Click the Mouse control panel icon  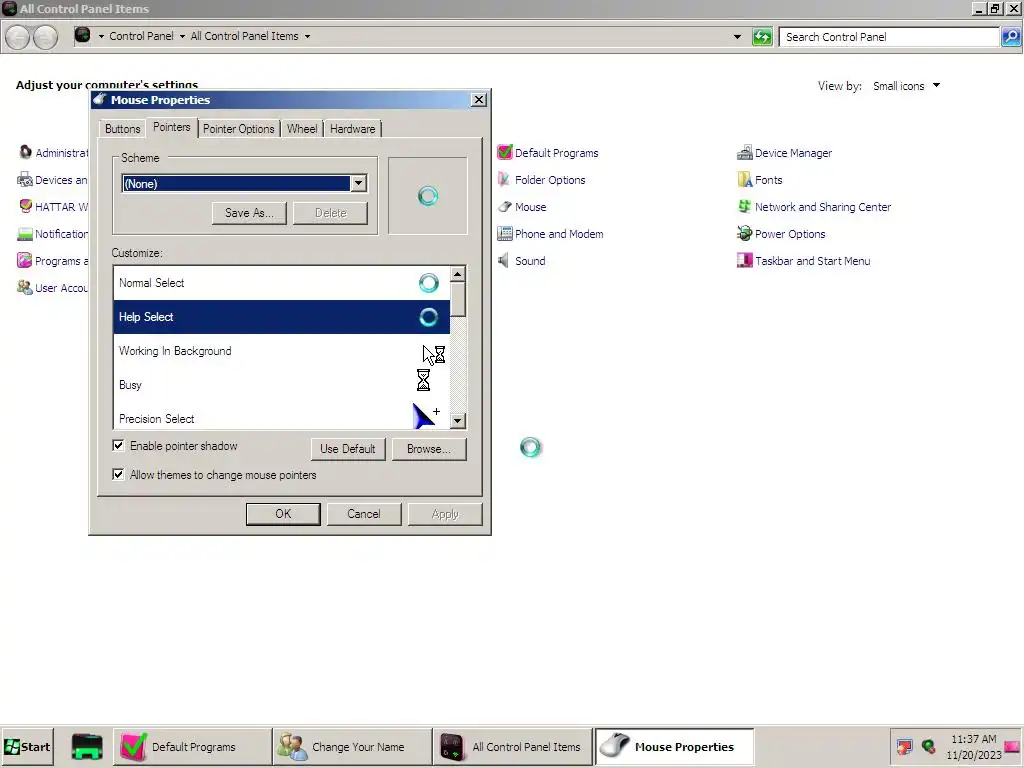tap(504, 207)
